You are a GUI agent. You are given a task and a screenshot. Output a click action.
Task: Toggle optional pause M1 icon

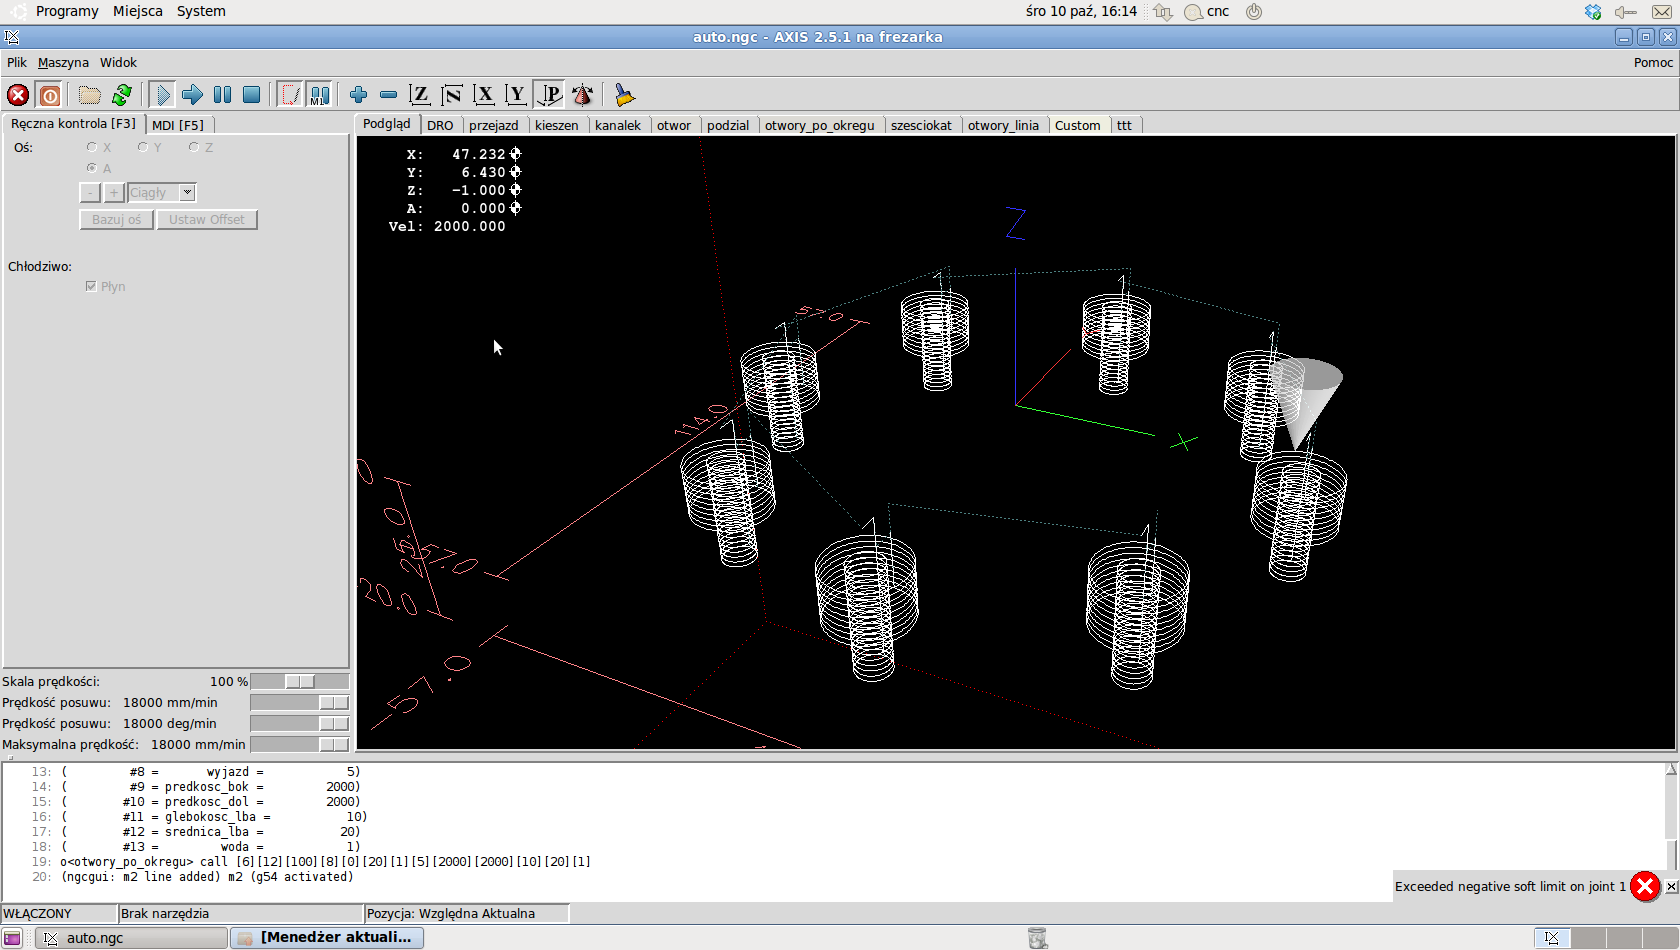click(319, 95)
